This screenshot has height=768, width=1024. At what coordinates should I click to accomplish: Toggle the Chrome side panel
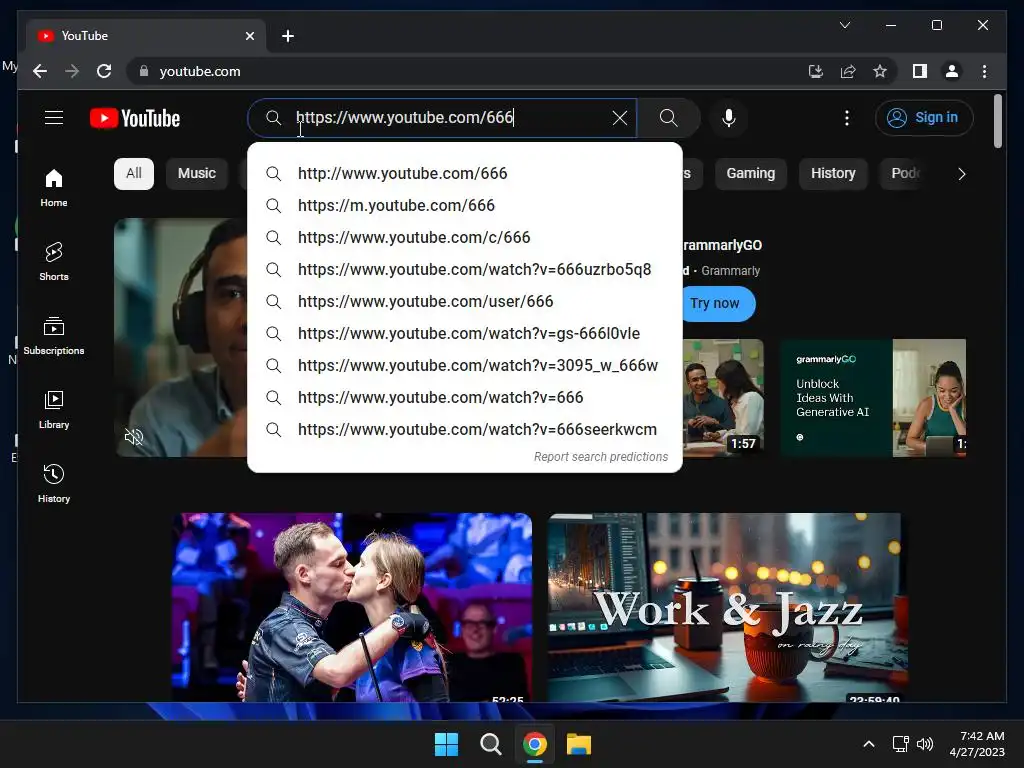click(920, 71)
